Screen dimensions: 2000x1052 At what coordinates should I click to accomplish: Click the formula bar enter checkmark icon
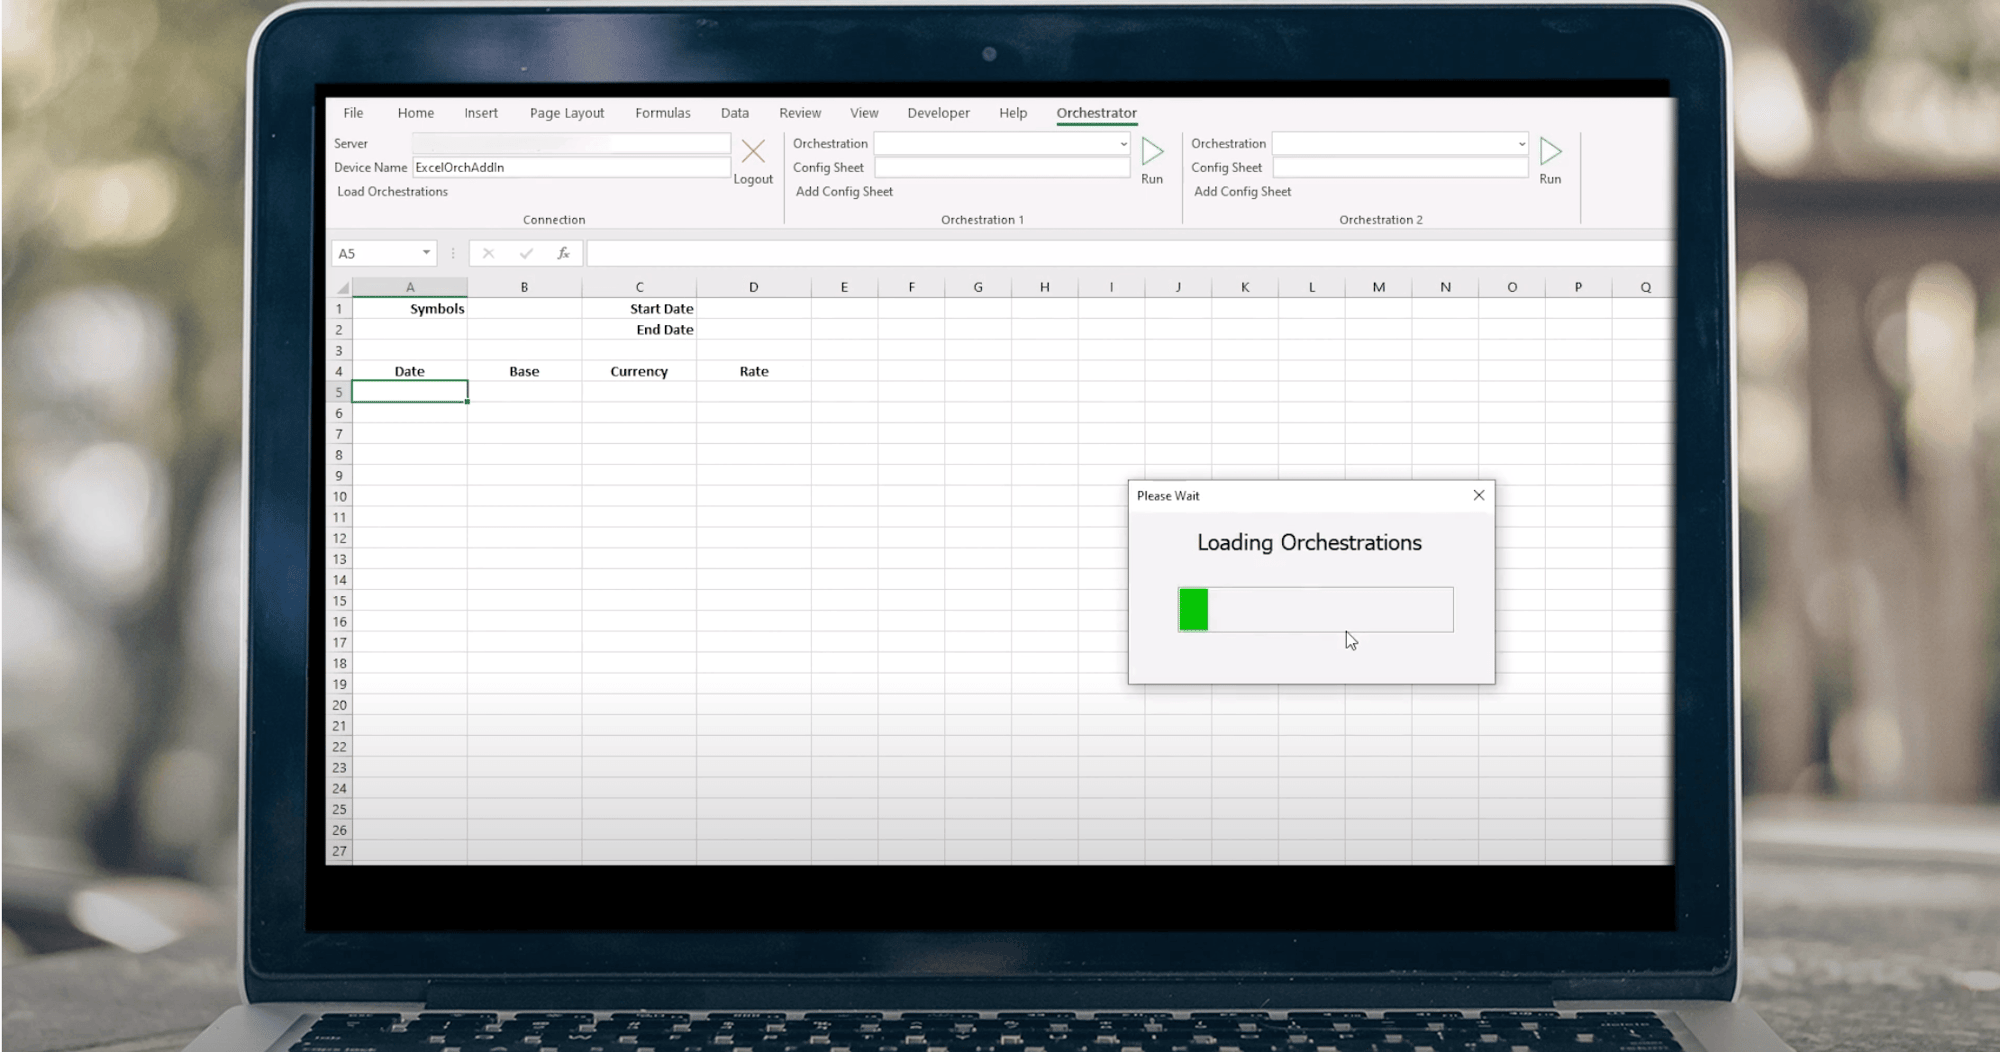(x=526, y=253)
